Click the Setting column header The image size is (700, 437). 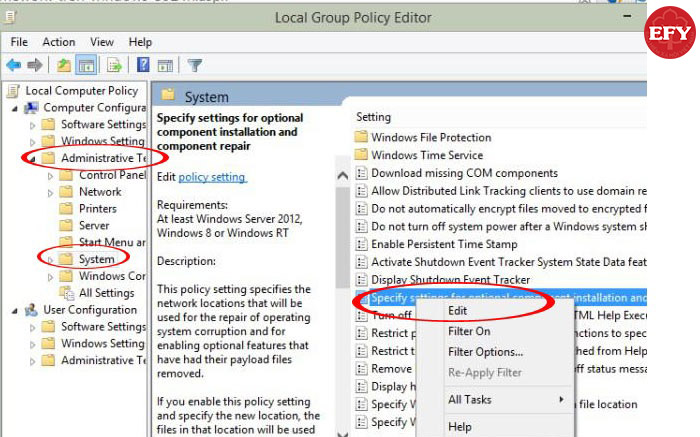point(374,117)
